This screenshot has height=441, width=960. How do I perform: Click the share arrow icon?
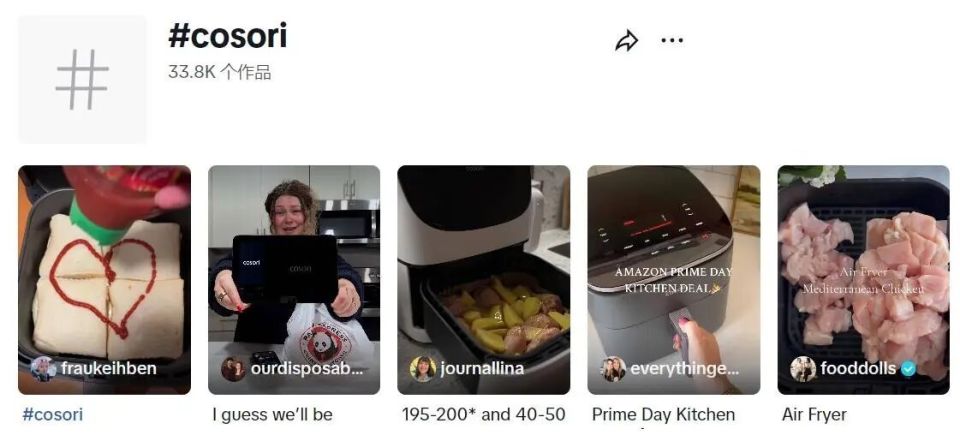[x=626, y=41]
